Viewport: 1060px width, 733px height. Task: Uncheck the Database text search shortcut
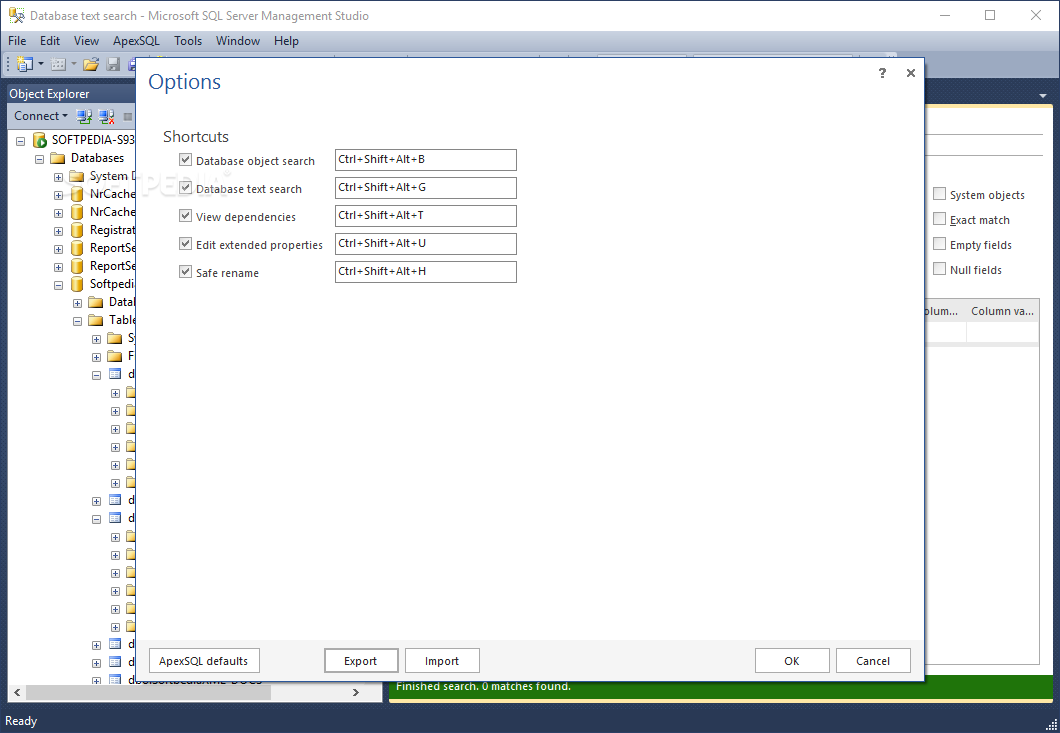click(185, 187)
